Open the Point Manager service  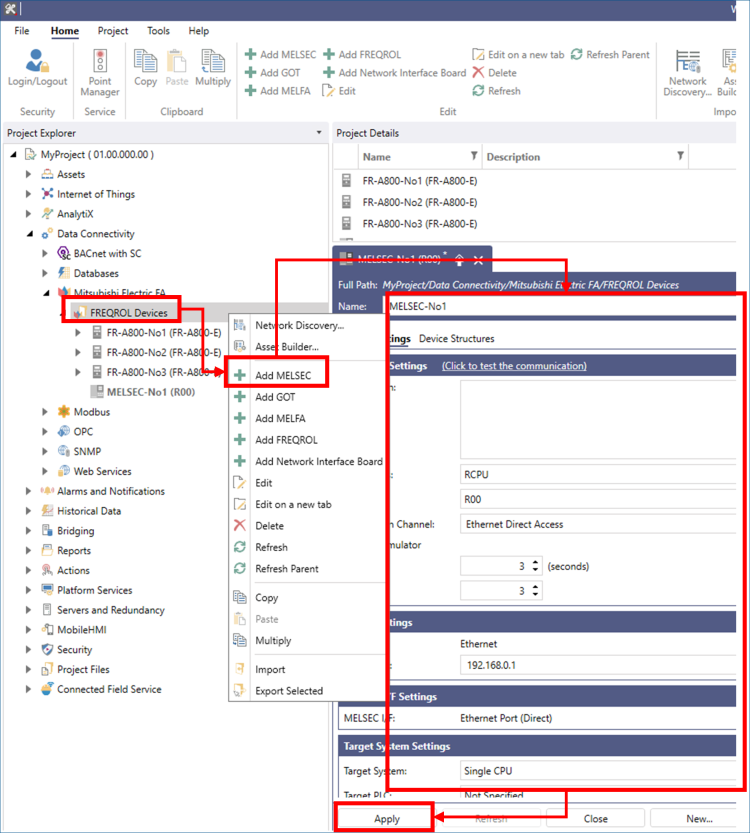tap(100, 72)
